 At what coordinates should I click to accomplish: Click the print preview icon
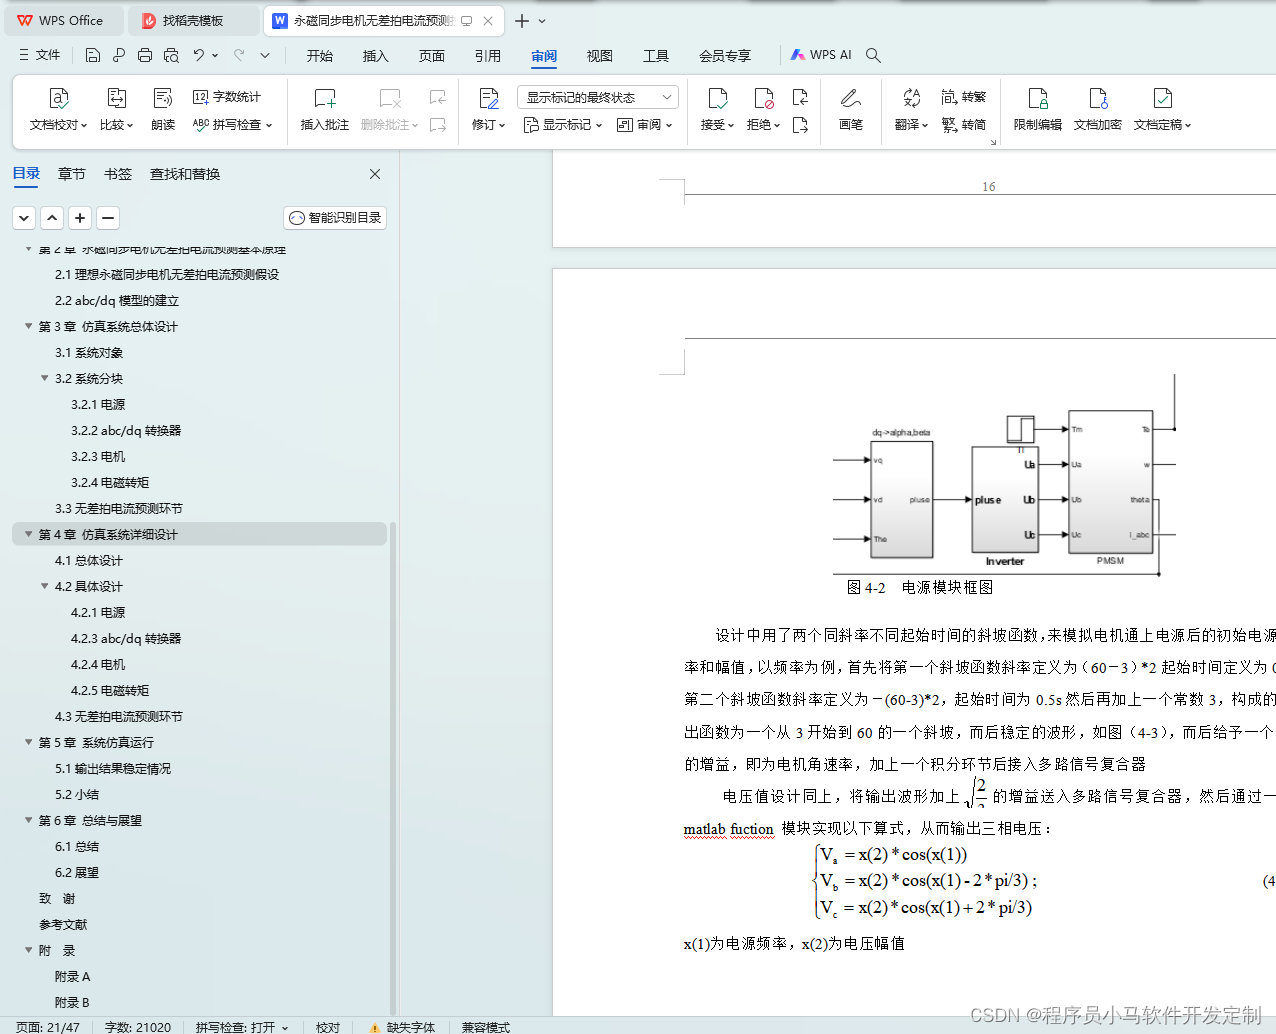171,55
